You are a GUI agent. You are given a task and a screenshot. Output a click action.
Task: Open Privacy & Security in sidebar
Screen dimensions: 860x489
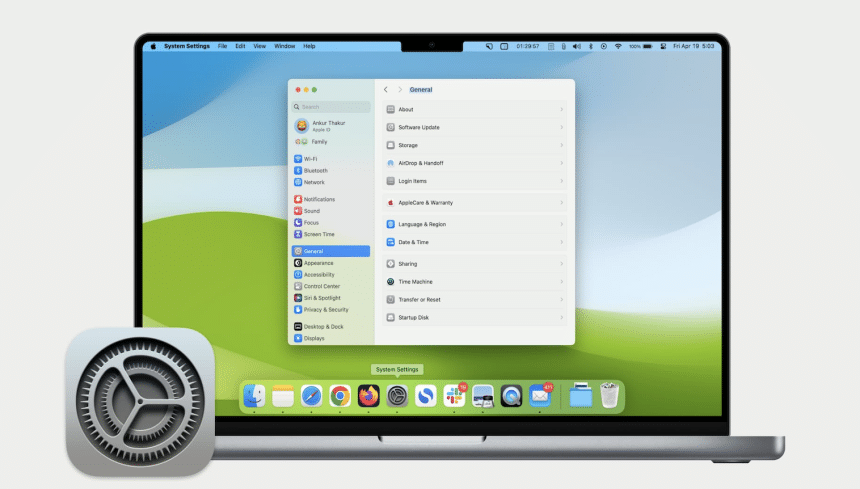point(331,310)
